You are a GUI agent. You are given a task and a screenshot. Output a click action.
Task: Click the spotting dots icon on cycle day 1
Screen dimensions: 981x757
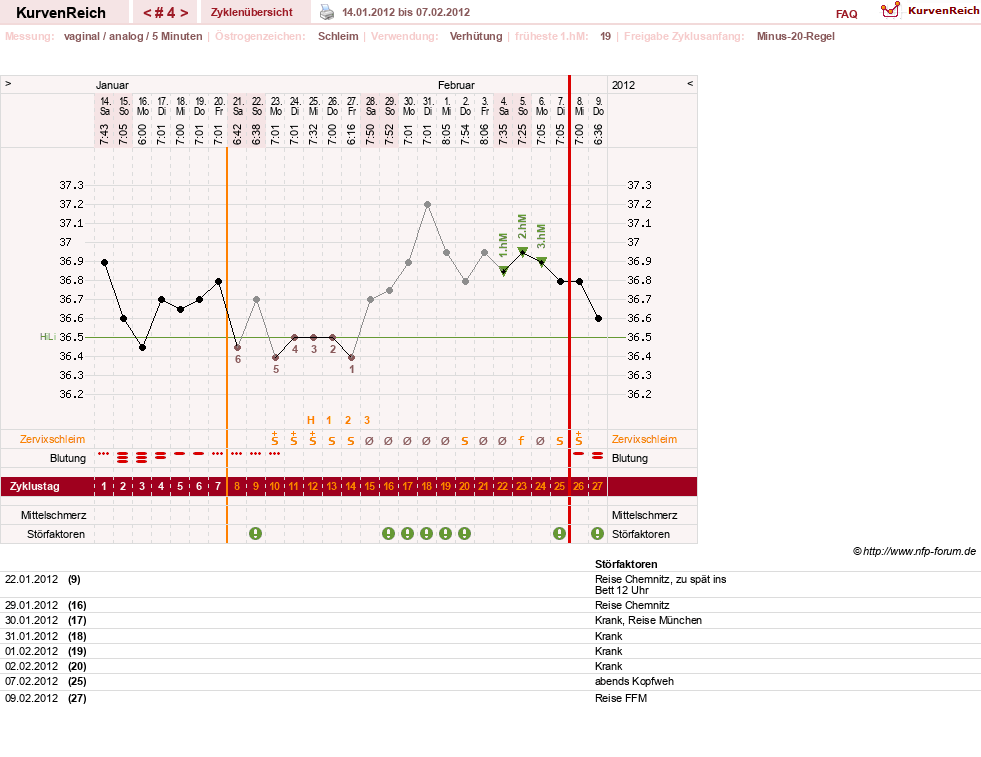104,454
